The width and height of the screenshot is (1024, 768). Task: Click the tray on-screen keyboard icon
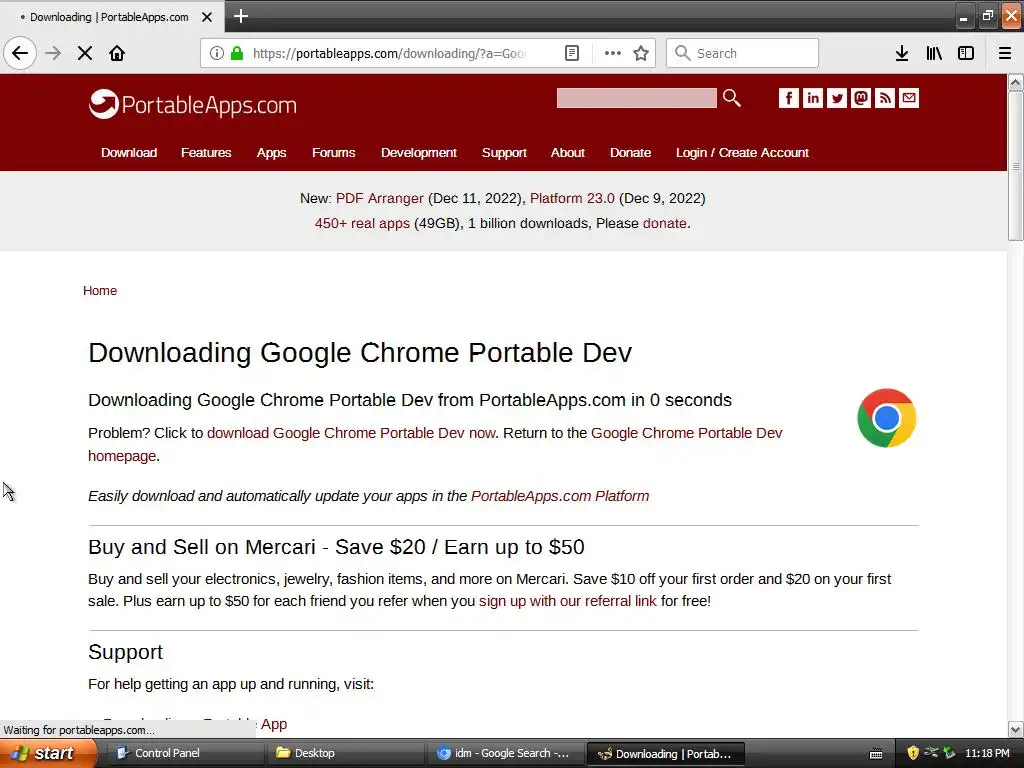point(876,754)
